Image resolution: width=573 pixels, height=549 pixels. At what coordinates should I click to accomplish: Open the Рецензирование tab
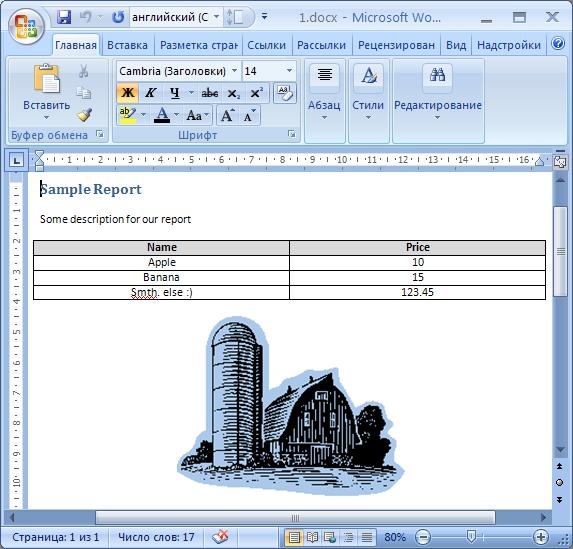(396, 45)
